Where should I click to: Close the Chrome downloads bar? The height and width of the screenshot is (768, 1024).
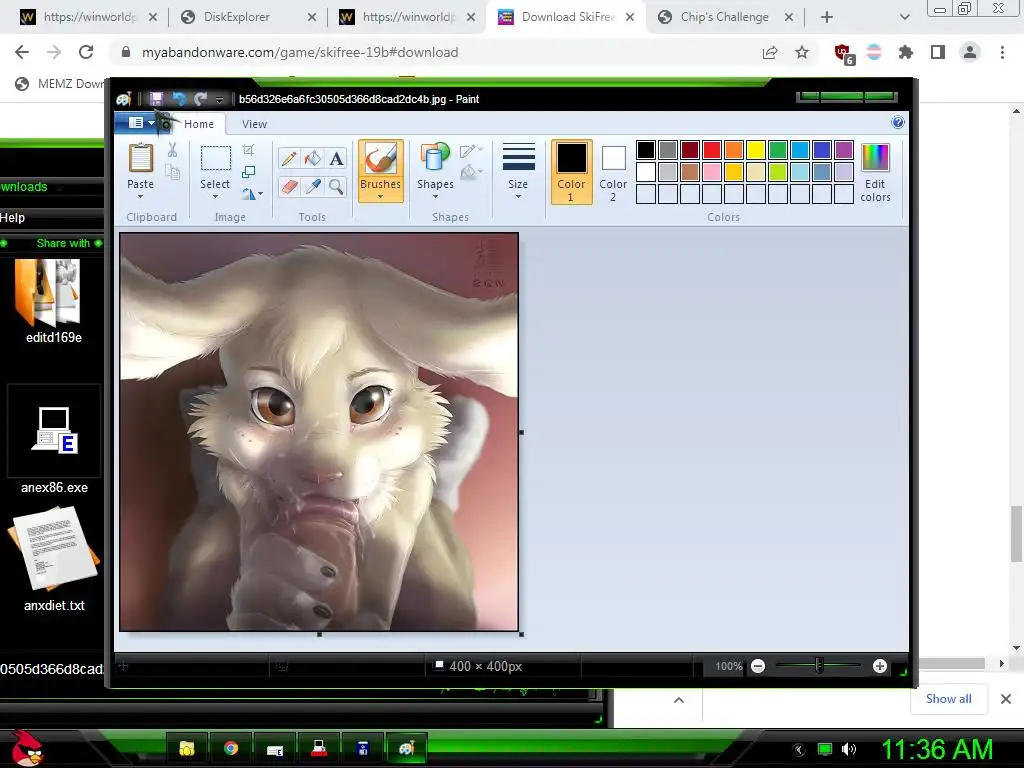pyautogui.click(x=1006, y=699)
